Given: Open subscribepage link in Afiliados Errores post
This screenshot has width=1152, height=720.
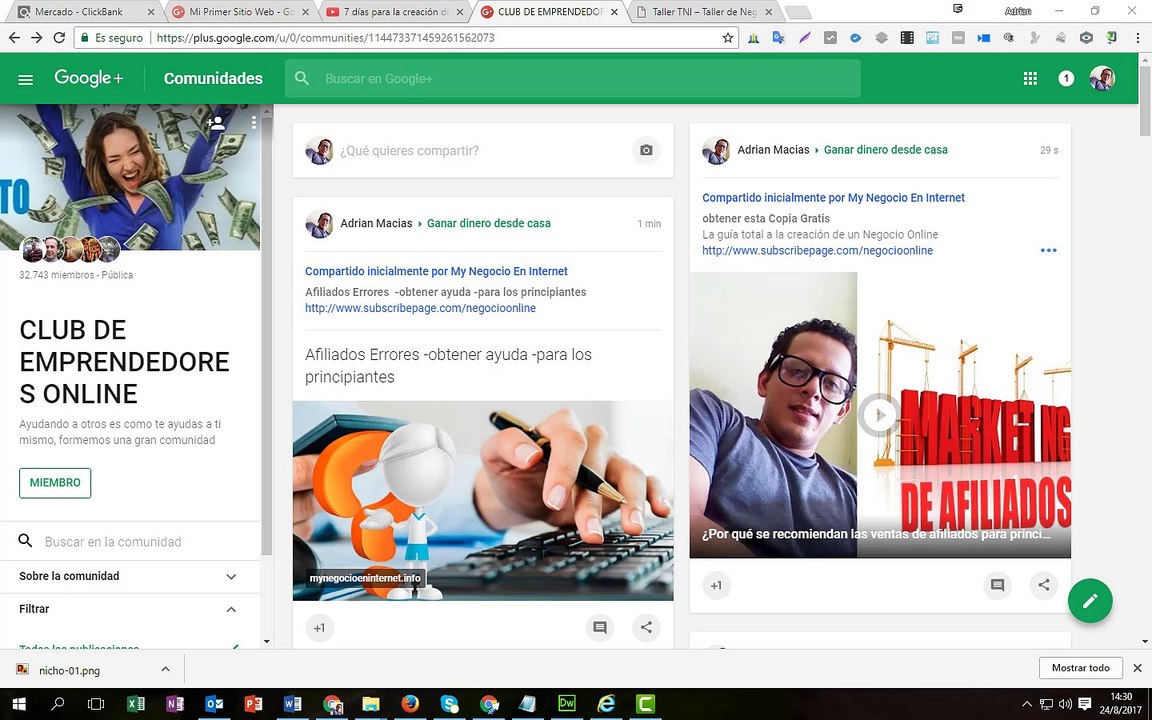Looking at the screenshot, I should click(x=420, y=309).
